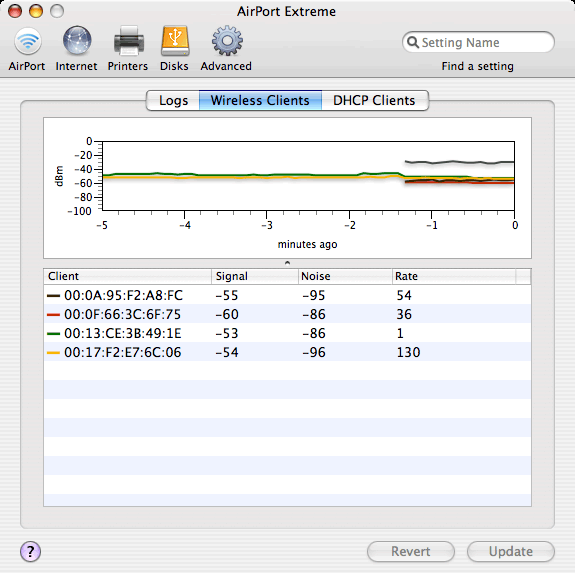Click the yellow minimize window button

[x=36, y=11]
